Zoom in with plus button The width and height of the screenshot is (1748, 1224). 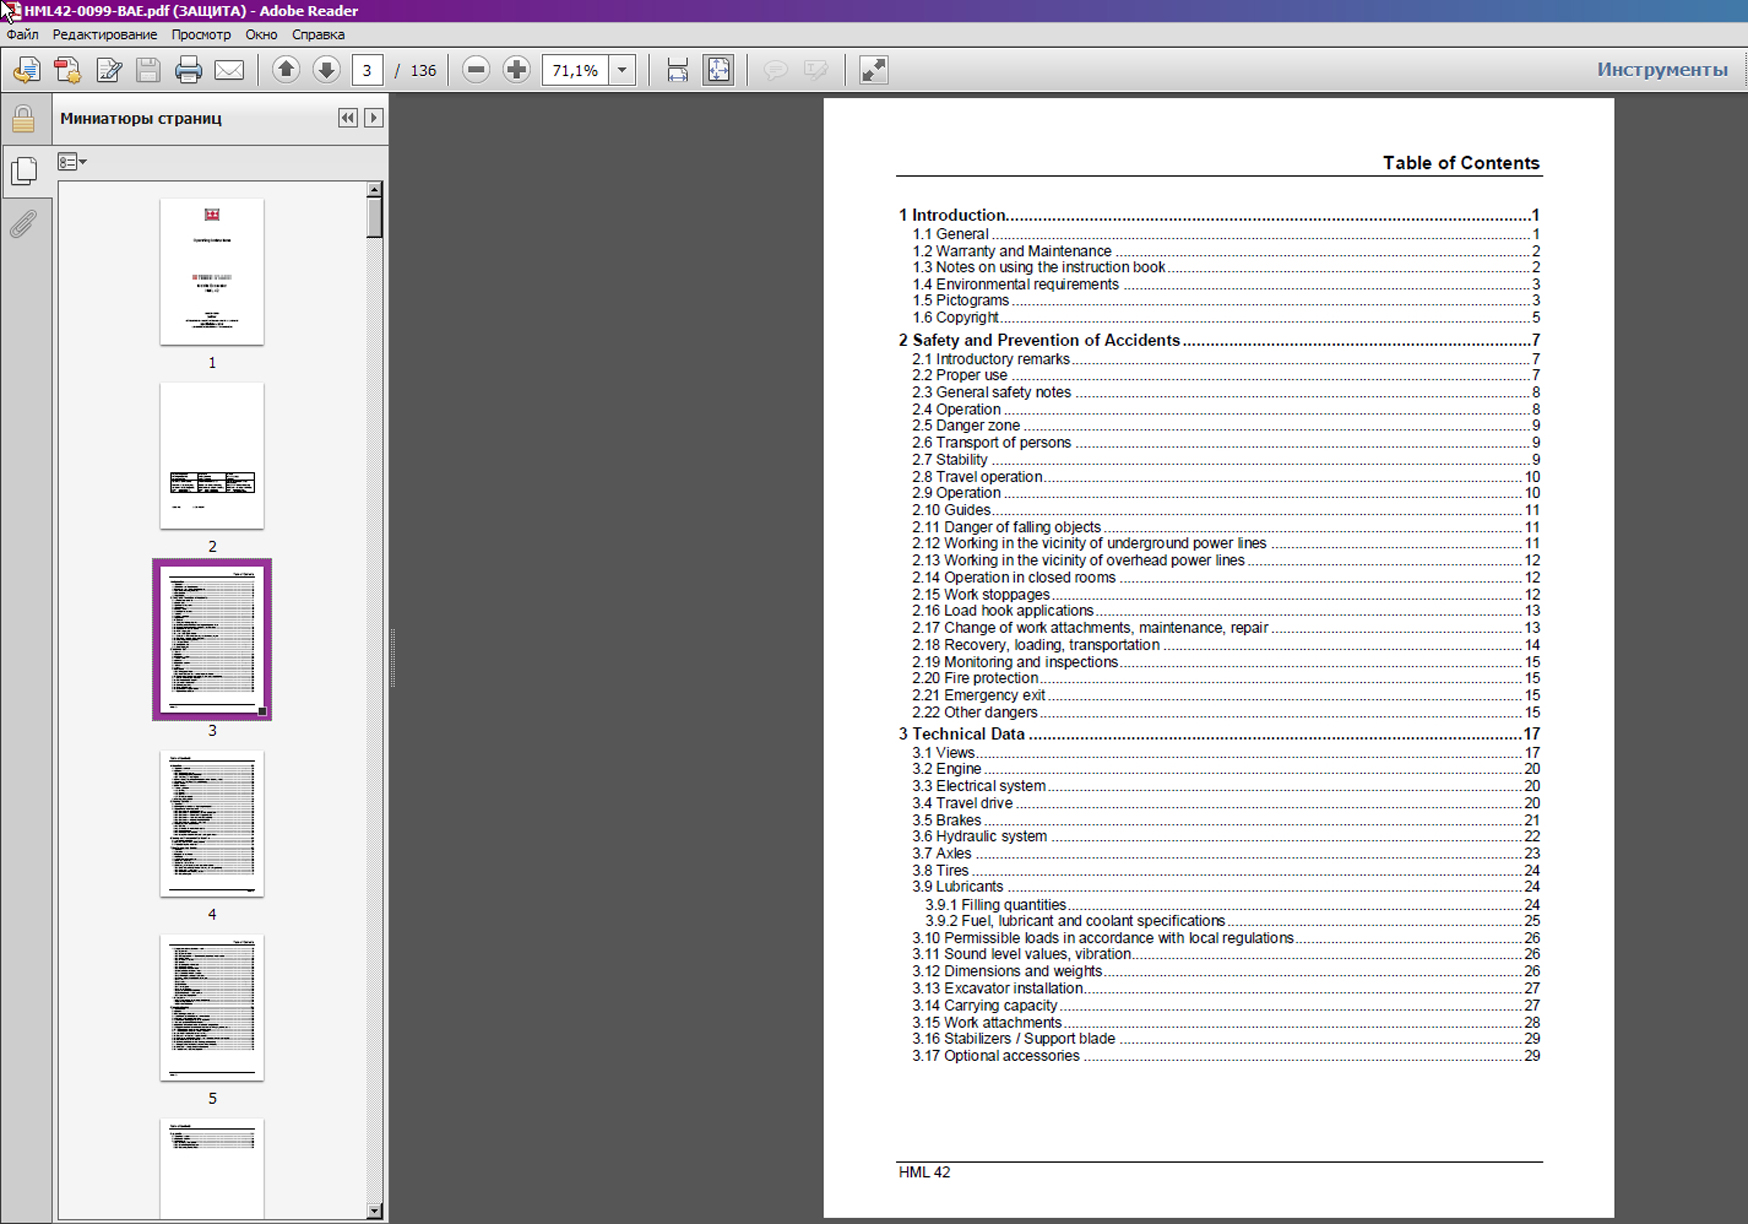[516, 70]
